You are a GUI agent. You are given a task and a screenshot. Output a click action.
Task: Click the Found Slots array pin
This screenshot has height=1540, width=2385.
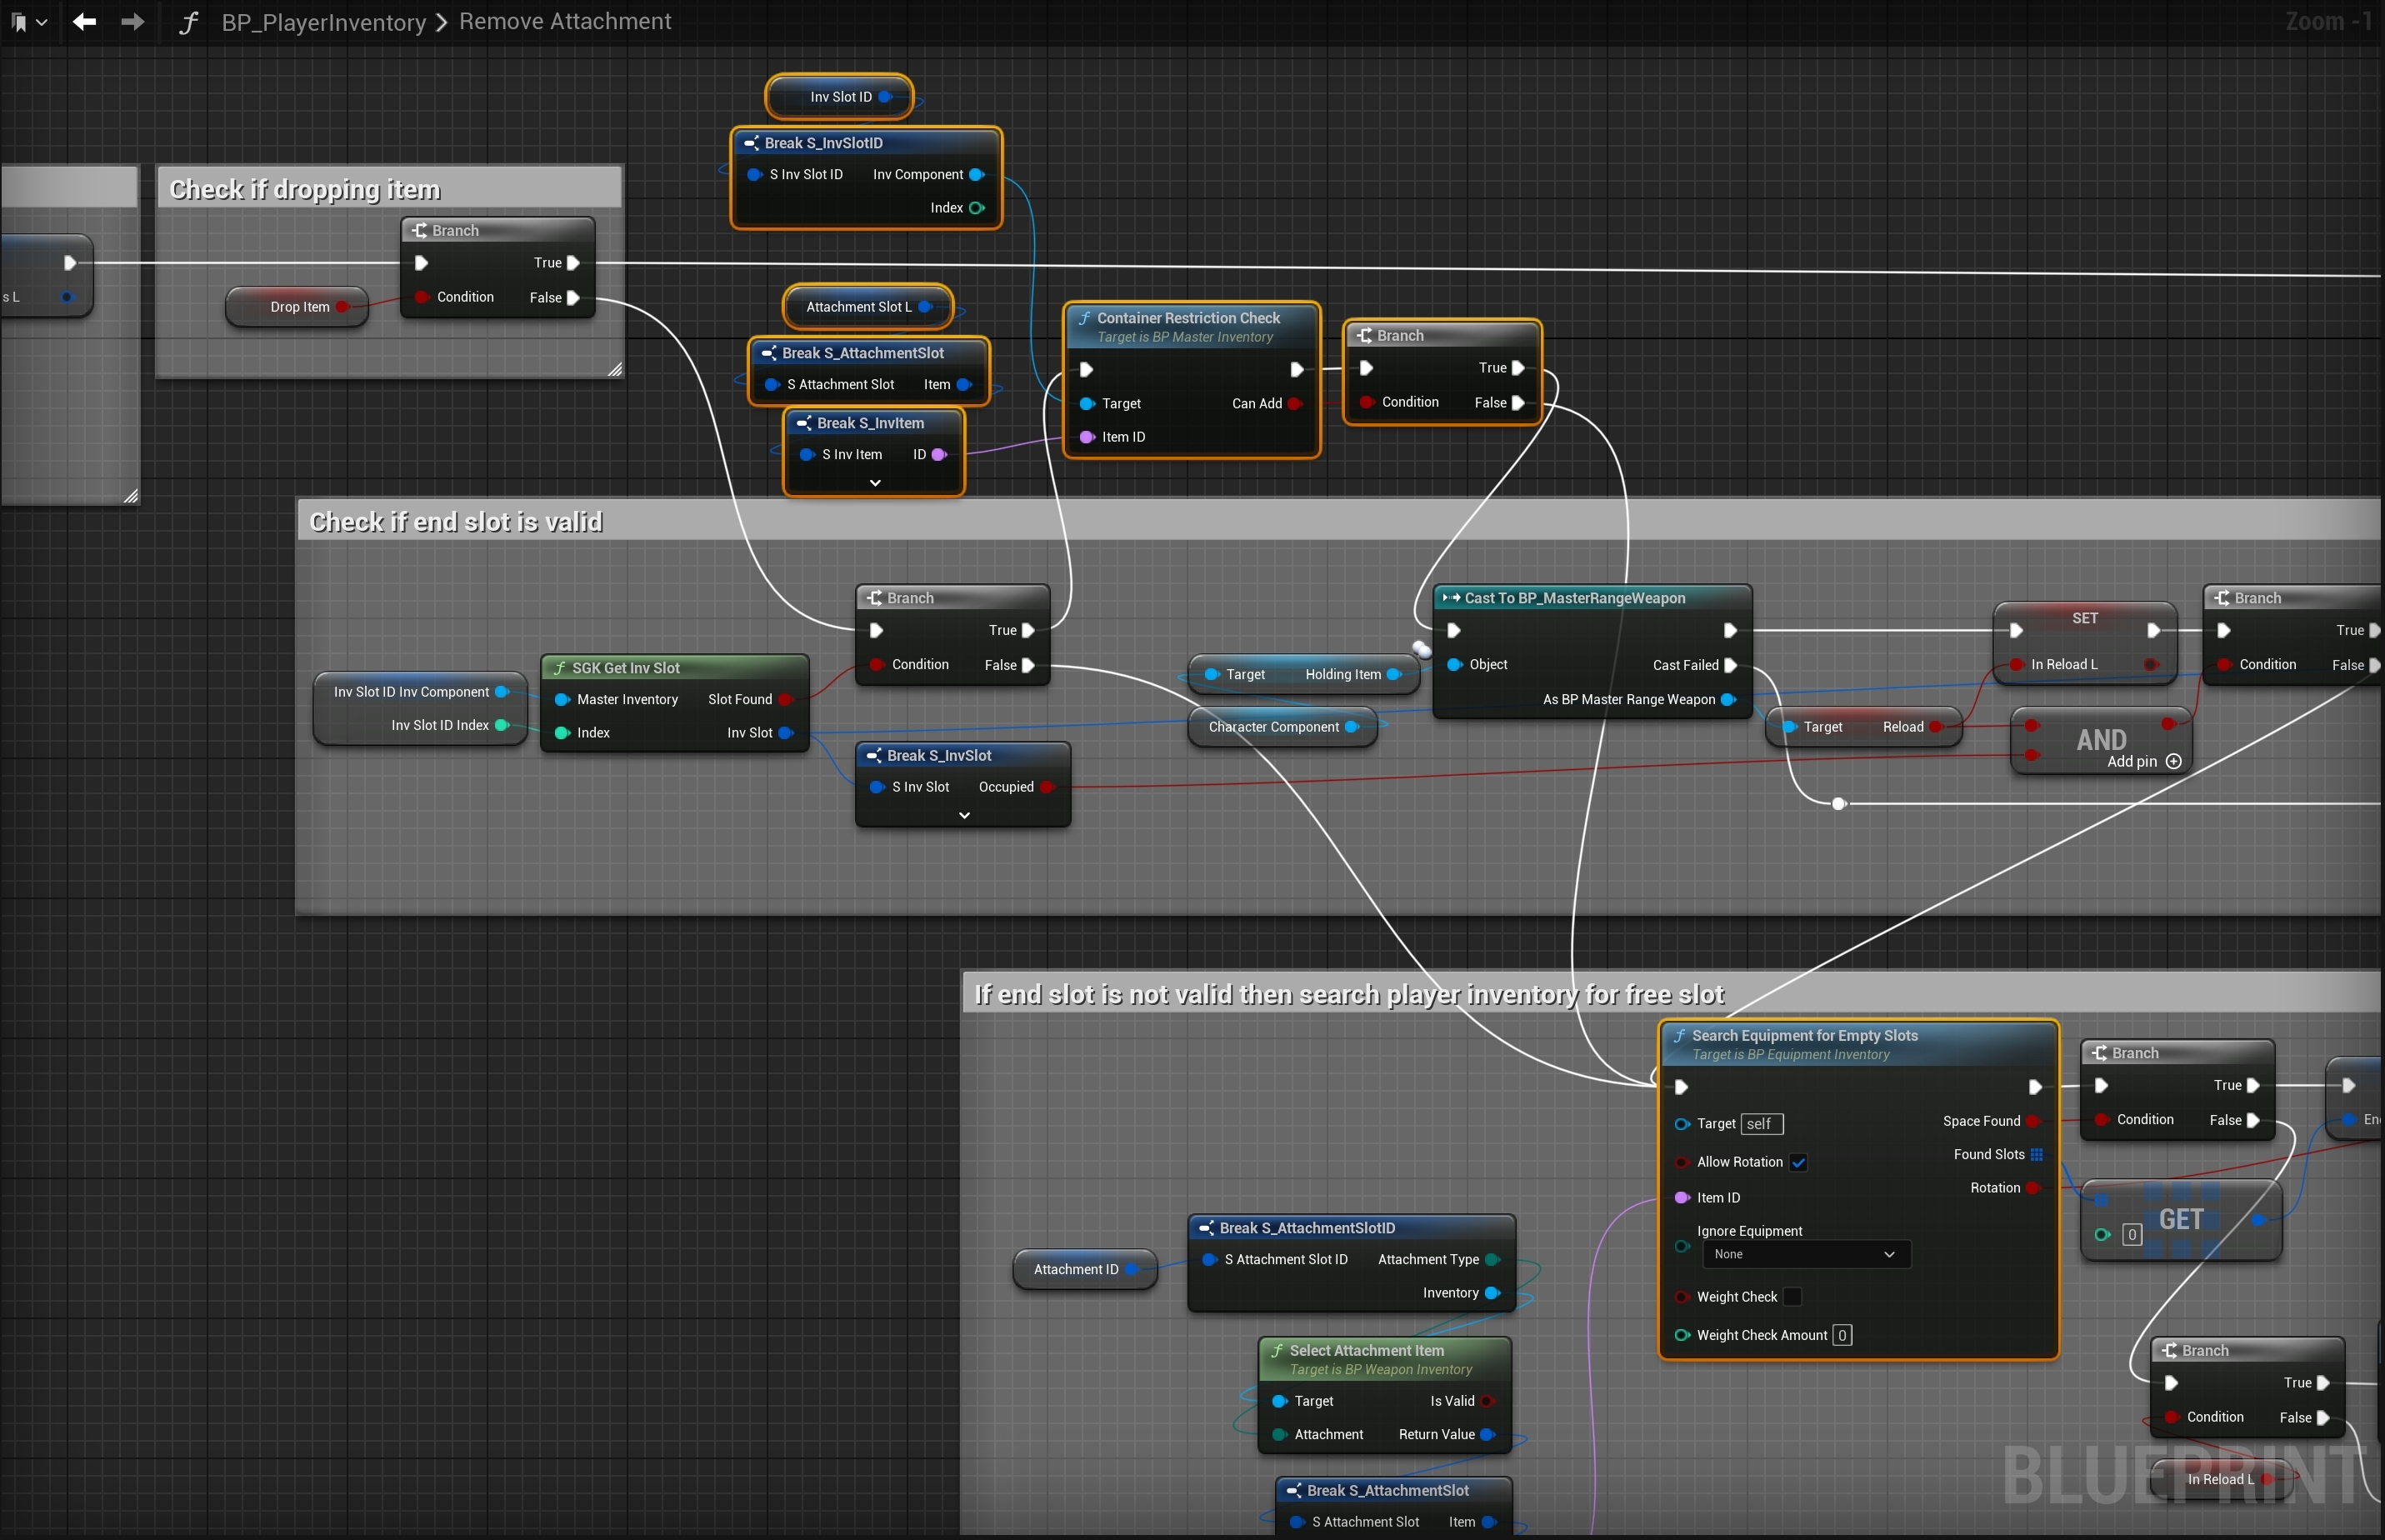pos(2036,1154)
